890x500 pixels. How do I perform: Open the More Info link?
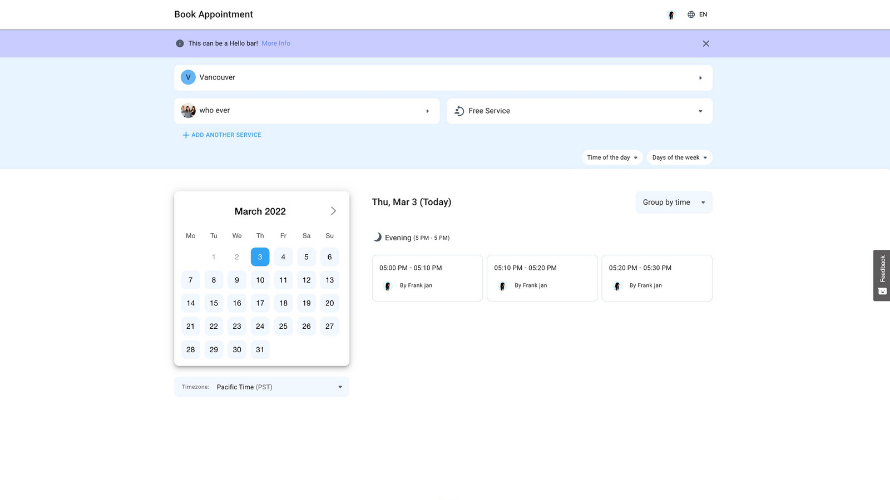pos(276,43)
